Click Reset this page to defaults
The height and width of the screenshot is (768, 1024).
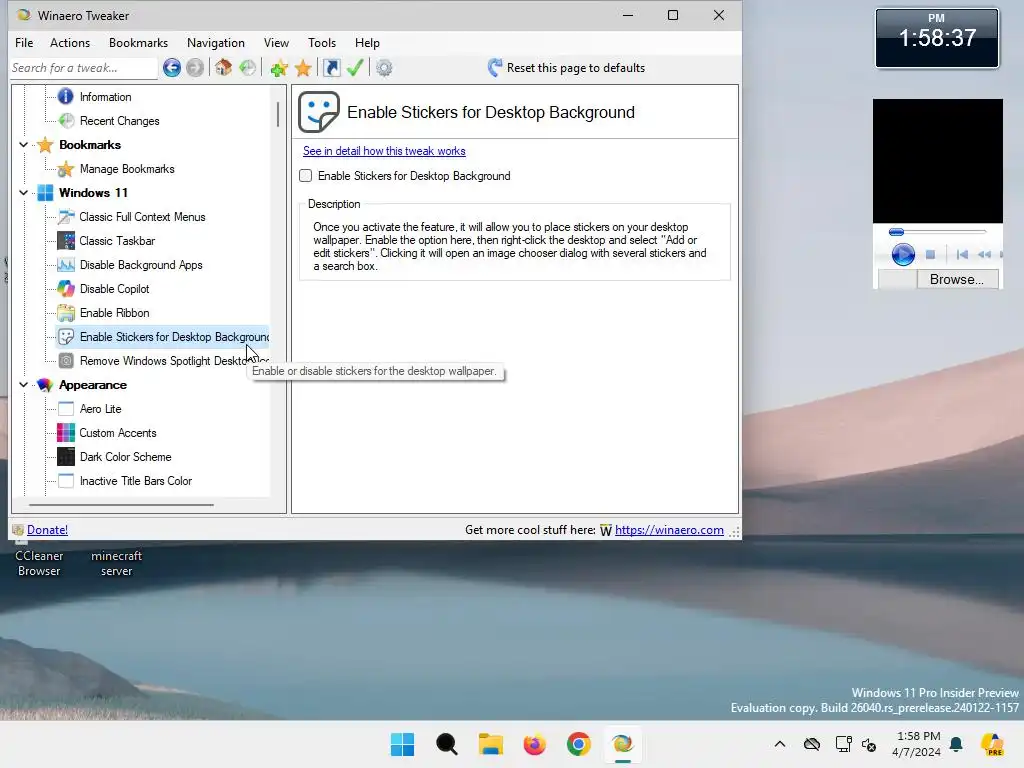coord(566,68)
